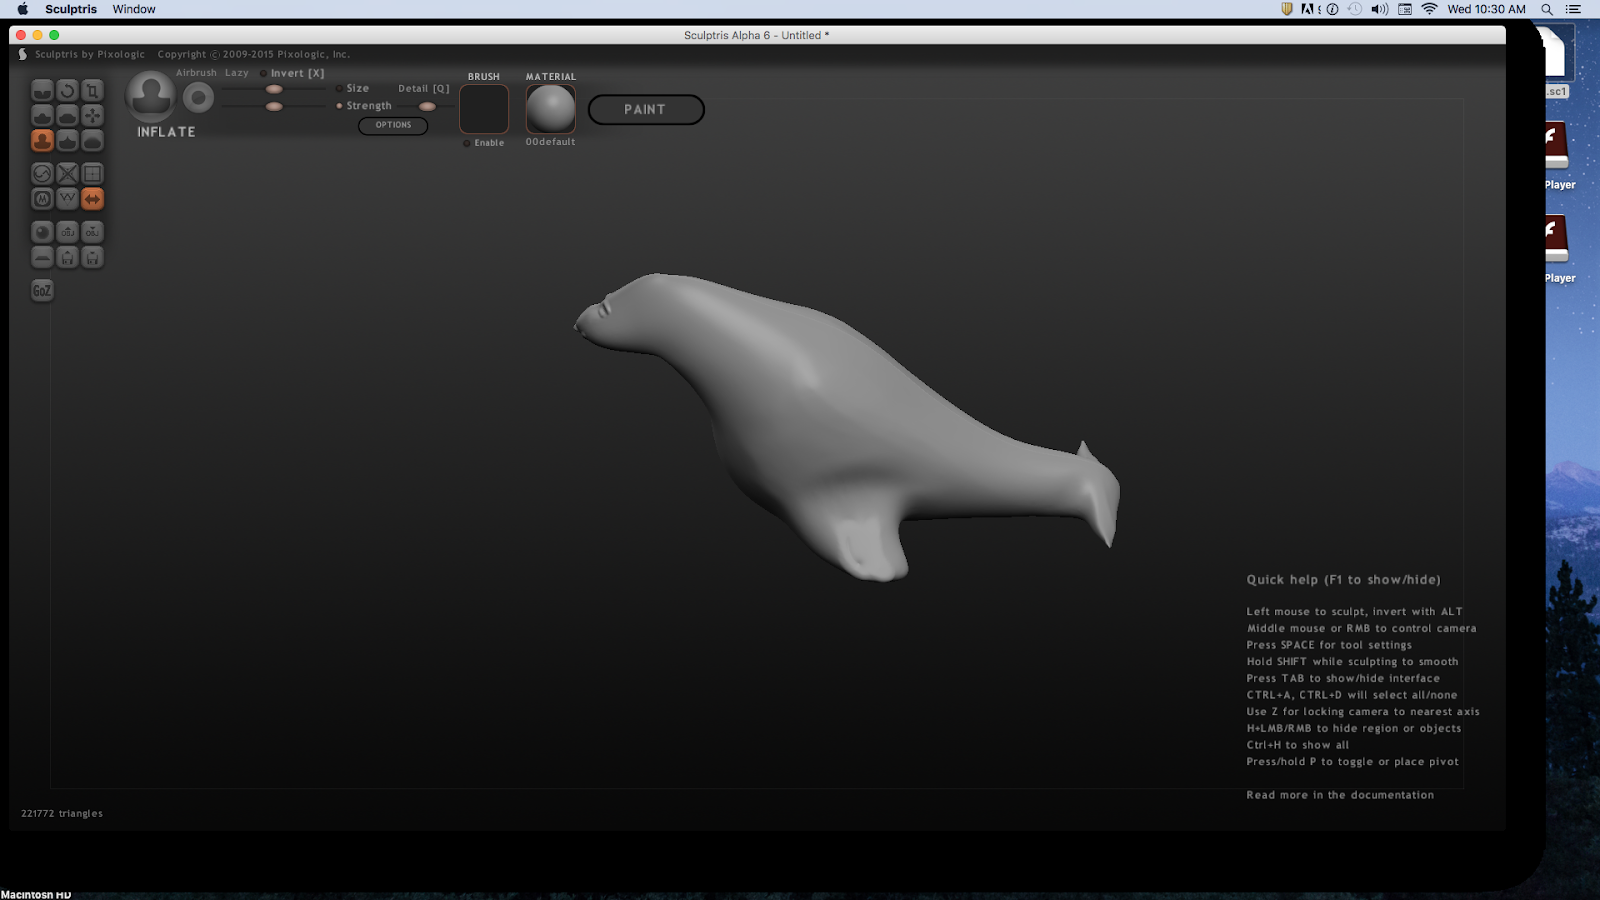Viewport: 1600px width, 900px height.
Task: Open the empty Brush texture slot
Action: pos(484,108)
